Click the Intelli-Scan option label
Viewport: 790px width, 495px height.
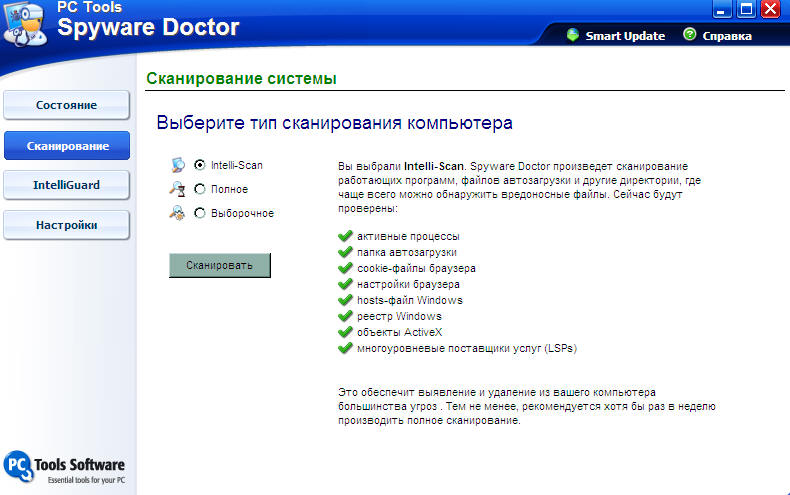click(237, 165)
